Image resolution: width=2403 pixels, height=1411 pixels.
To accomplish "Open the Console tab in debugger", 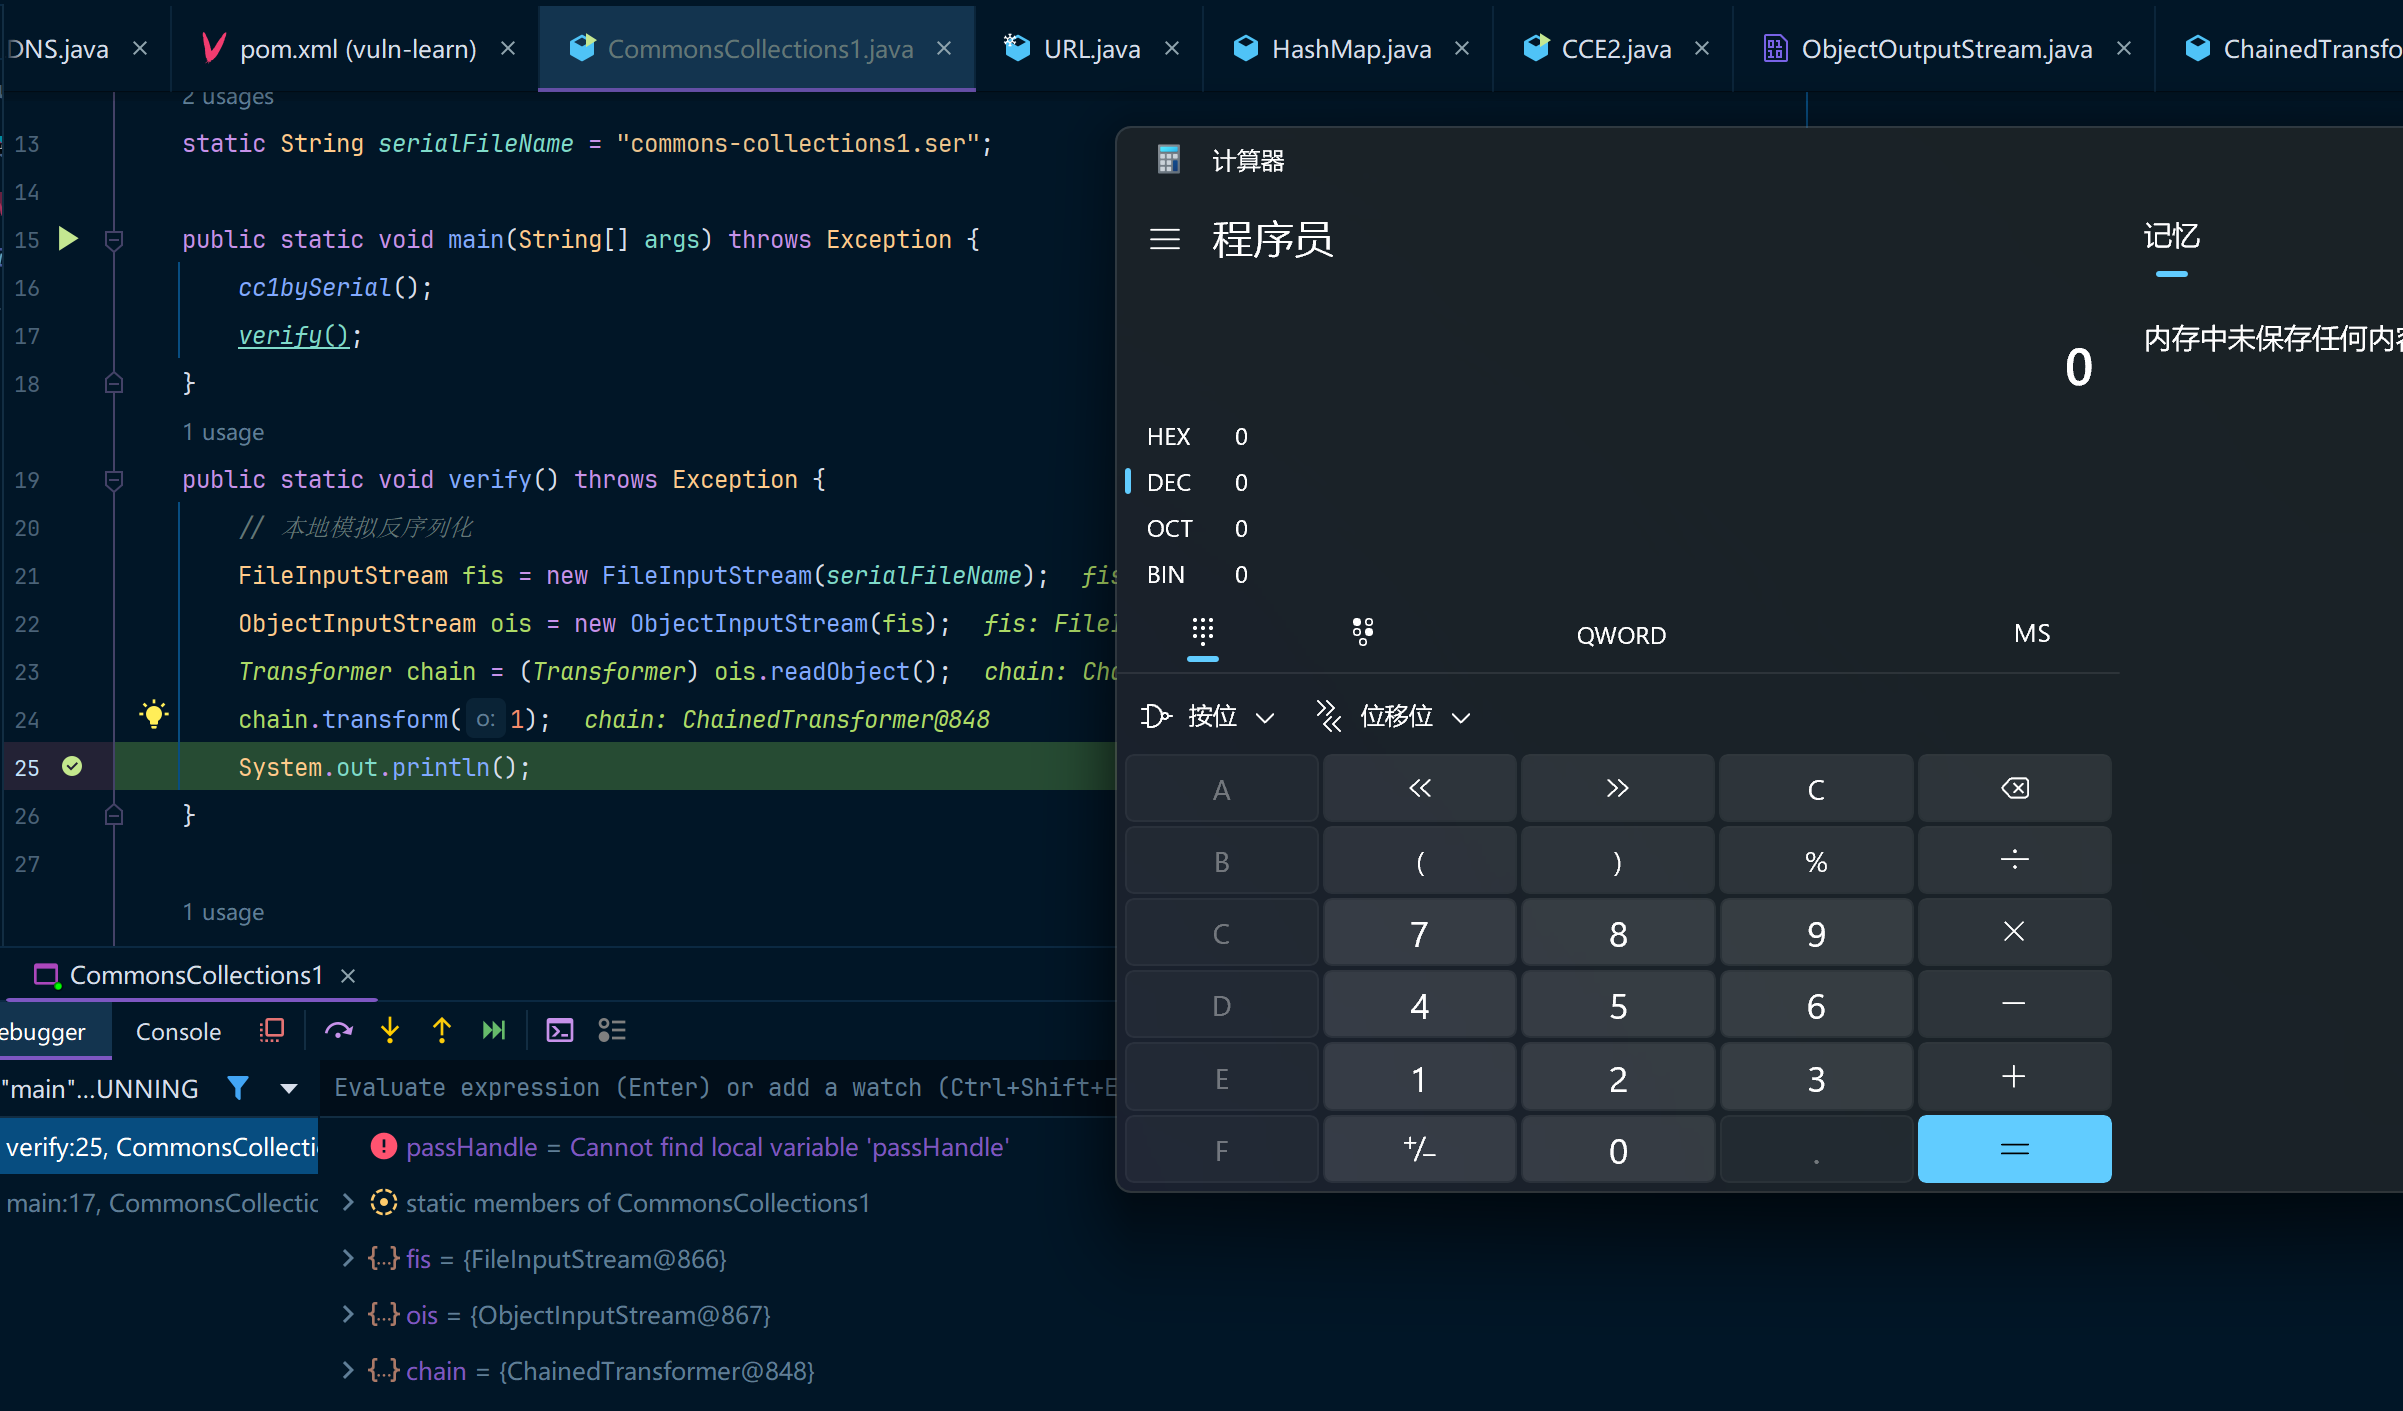I will tap(178, 1032).
